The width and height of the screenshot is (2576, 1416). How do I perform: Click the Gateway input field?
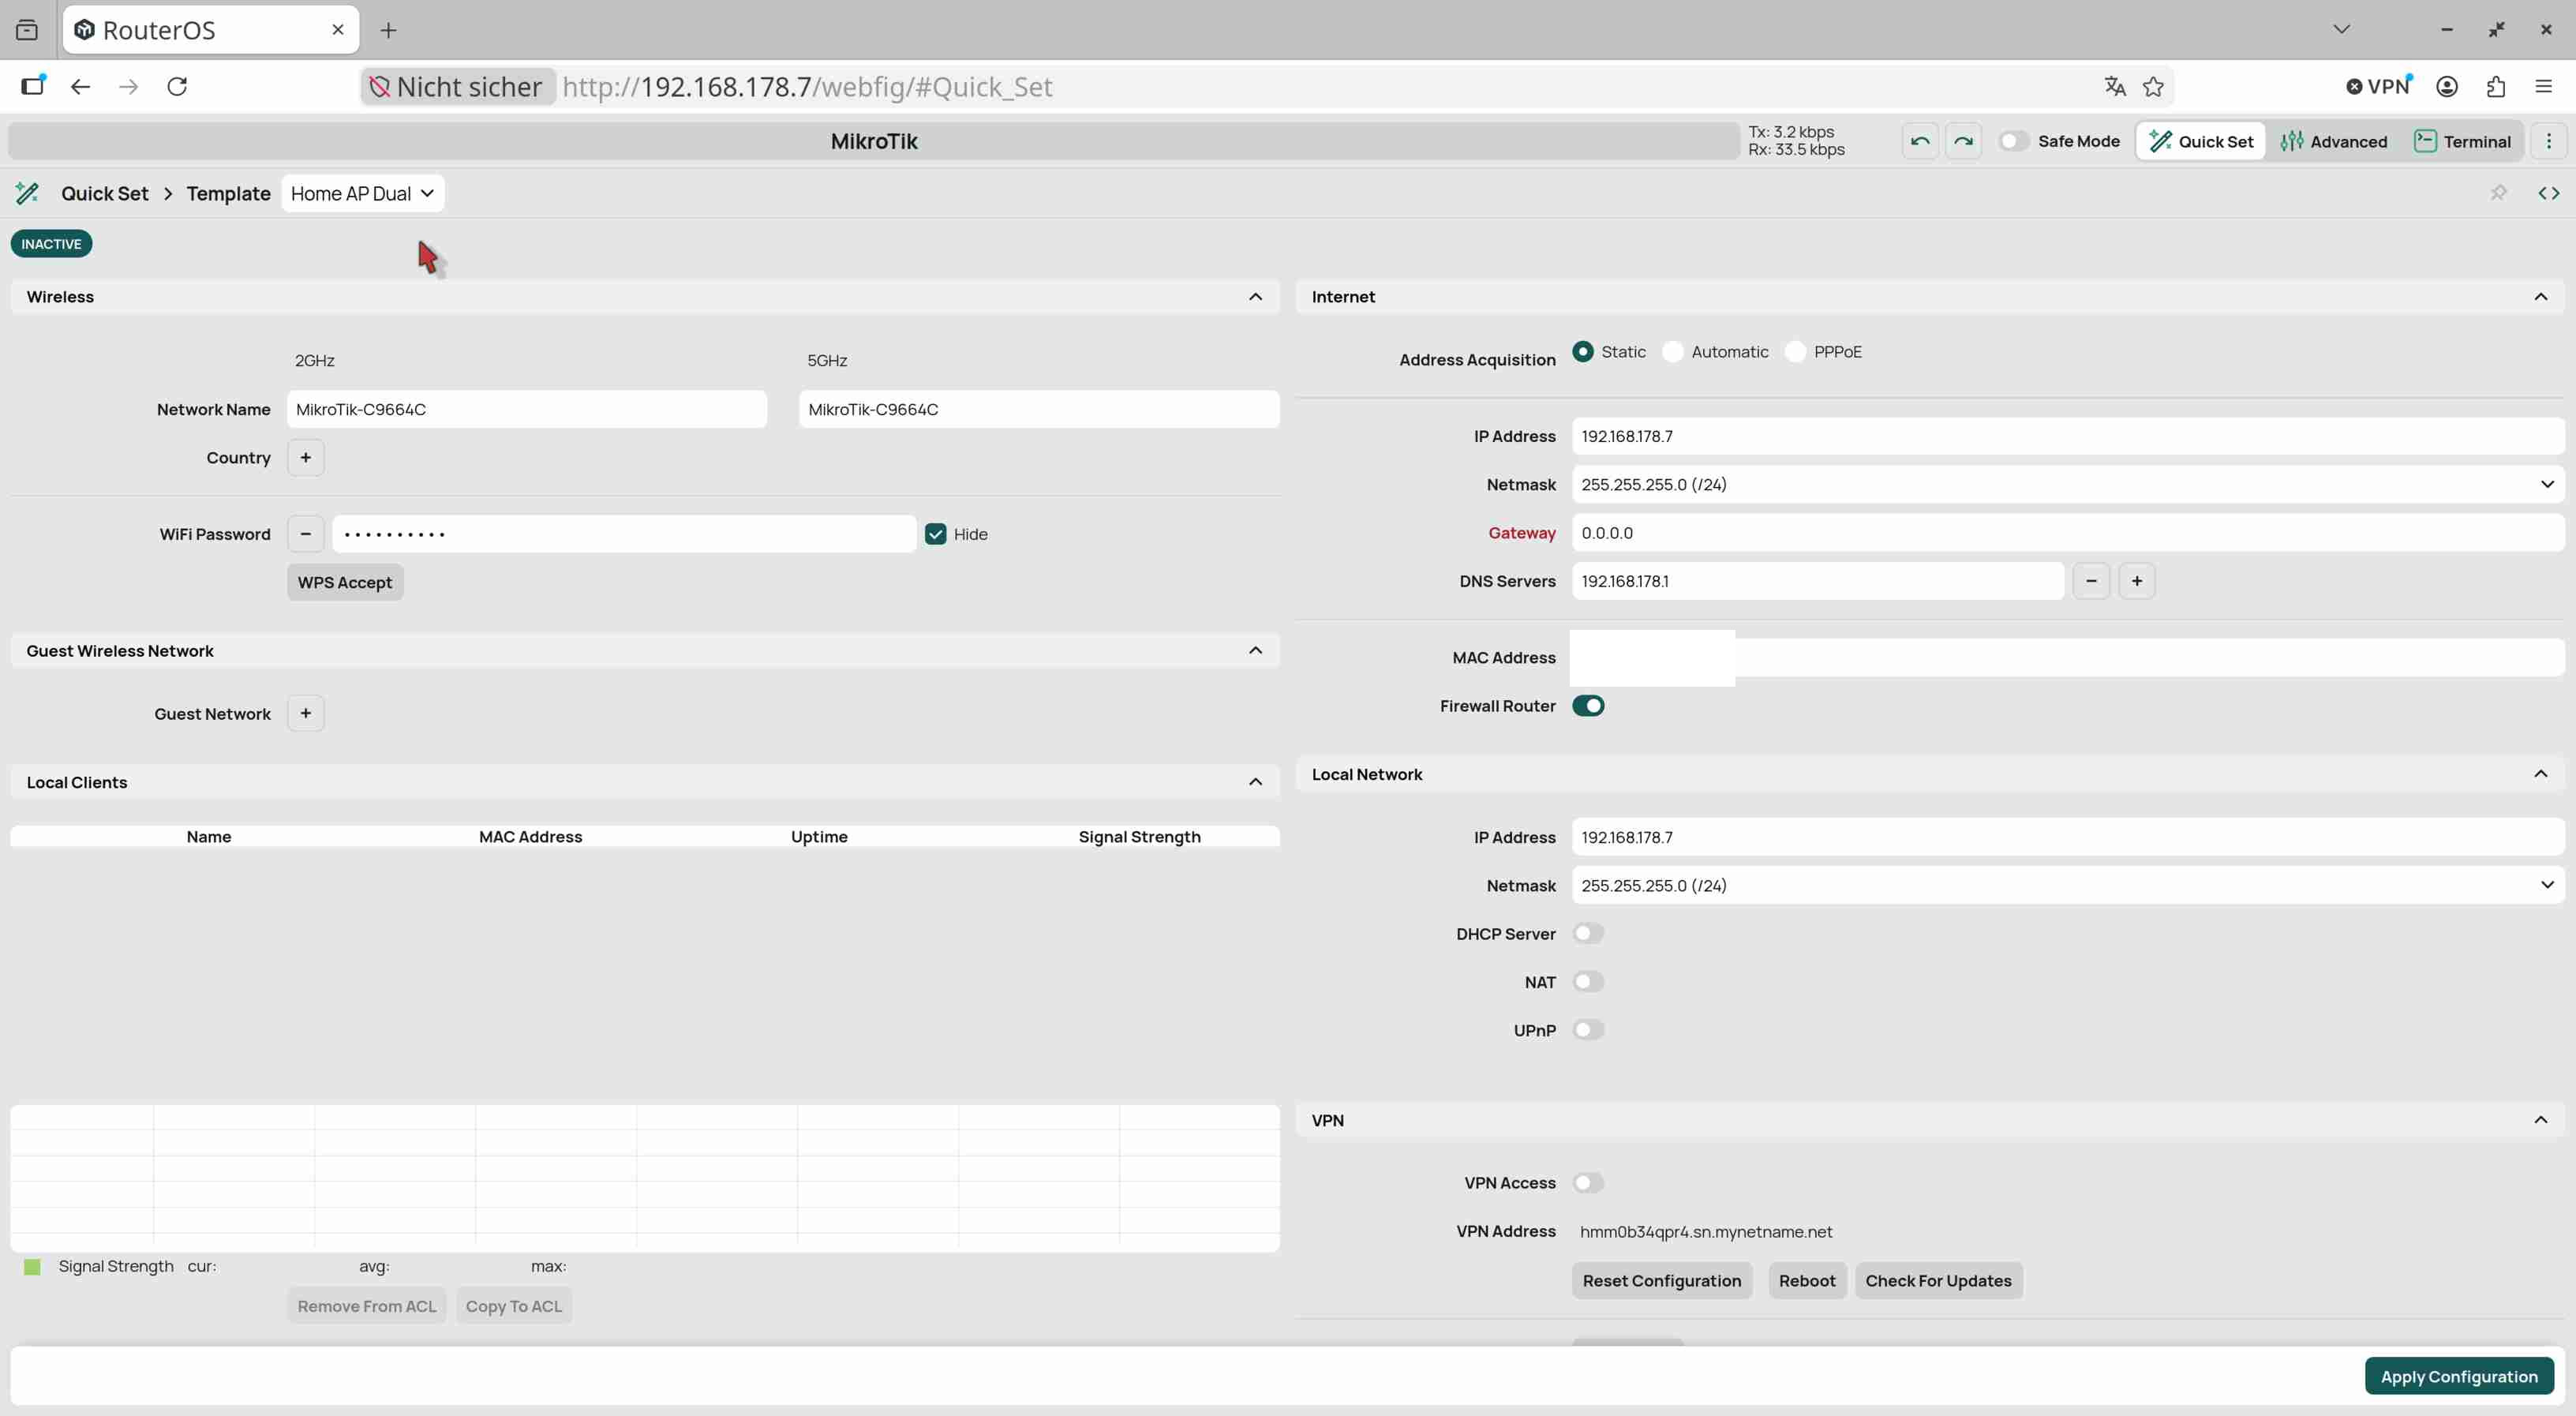pos(2068,533)
